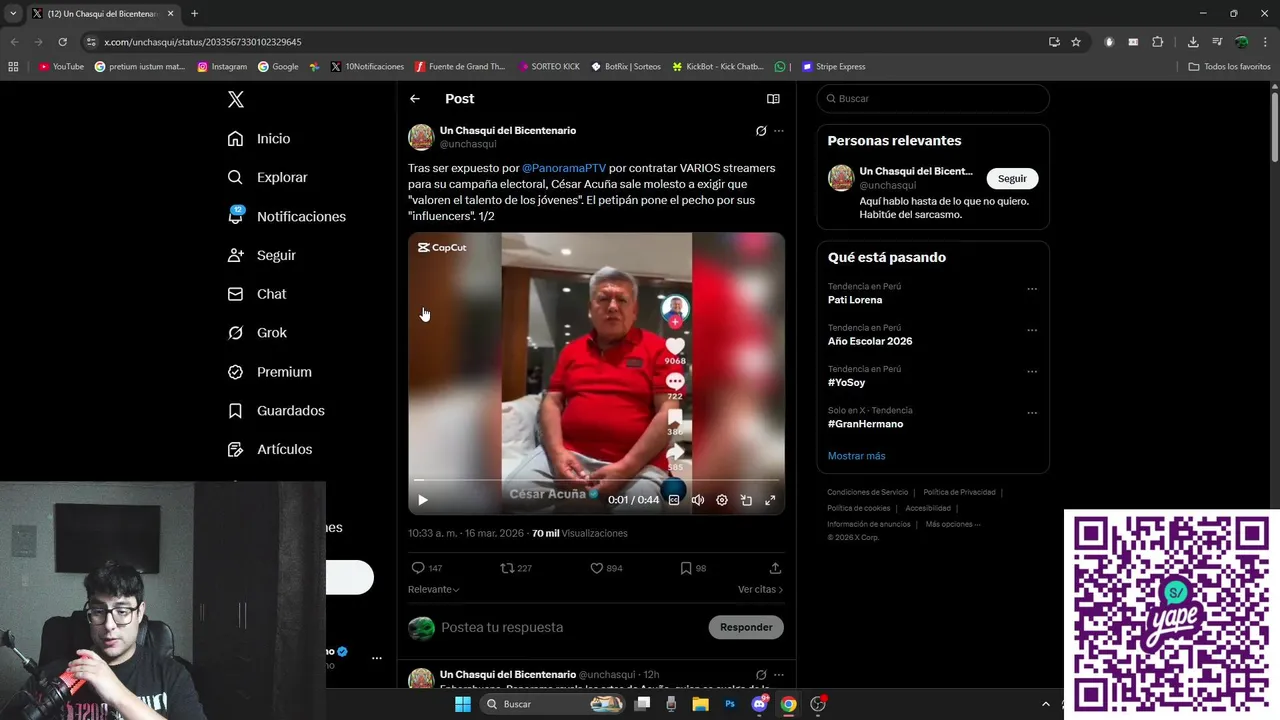Open reading view icon beside Post header
This screenshot has height=720, width=1280.
[773, 99]
